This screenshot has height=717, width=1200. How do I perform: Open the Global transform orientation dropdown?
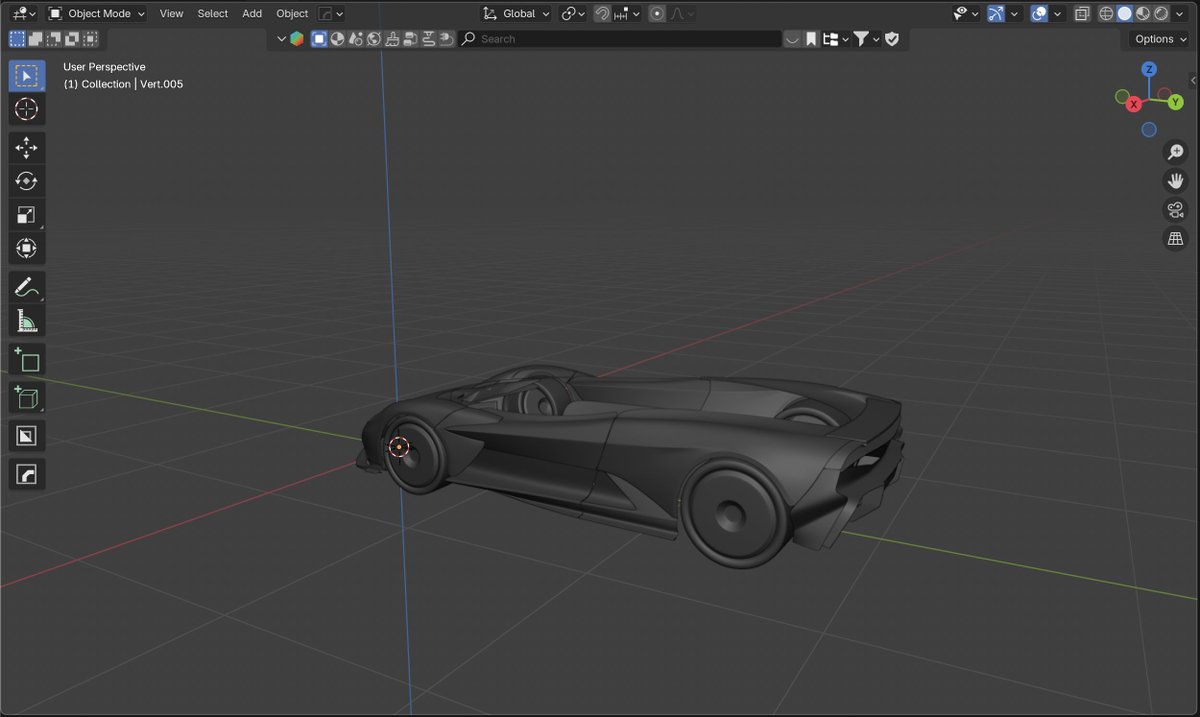516,14
